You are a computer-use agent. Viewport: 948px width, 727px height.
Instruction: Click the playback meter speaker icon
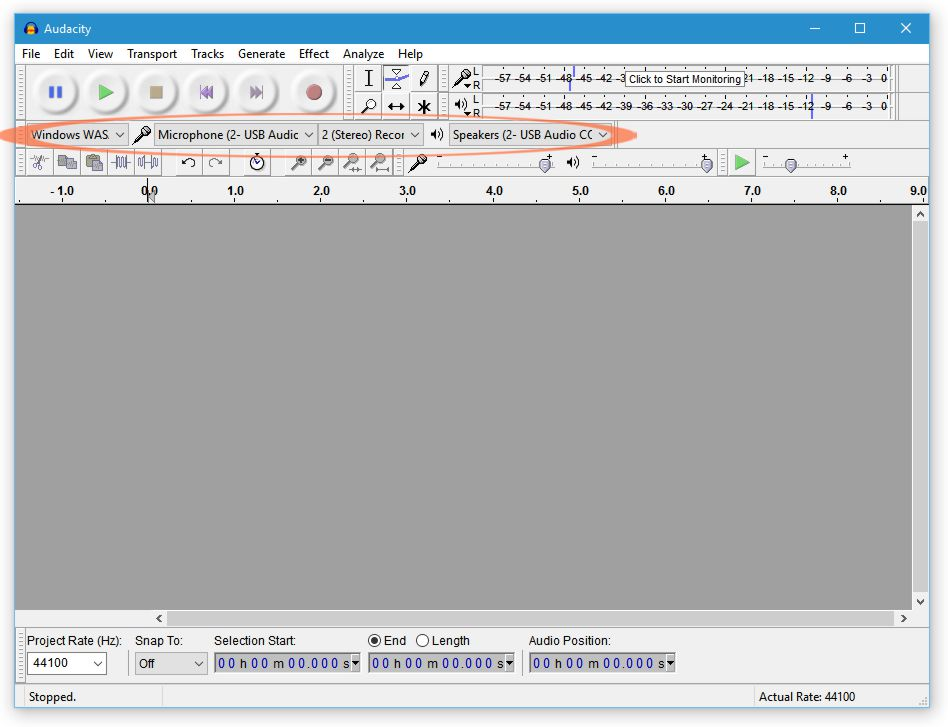point(461,106)
